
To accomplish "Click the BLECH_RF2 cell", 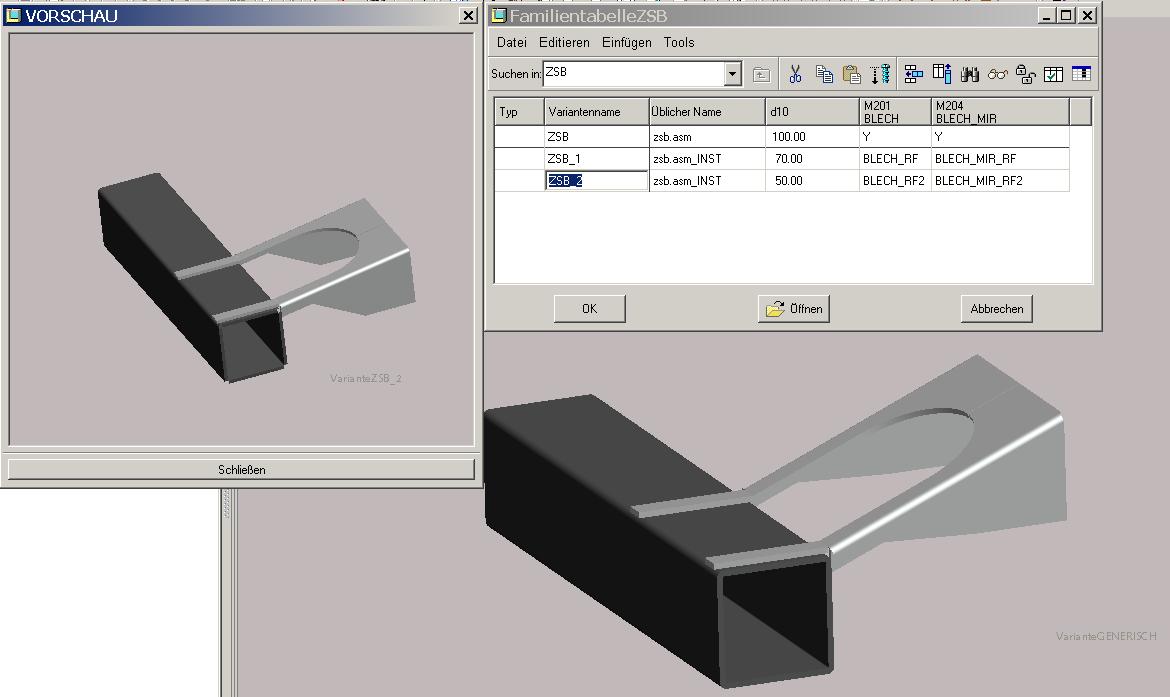I will [x=895, y=181].
